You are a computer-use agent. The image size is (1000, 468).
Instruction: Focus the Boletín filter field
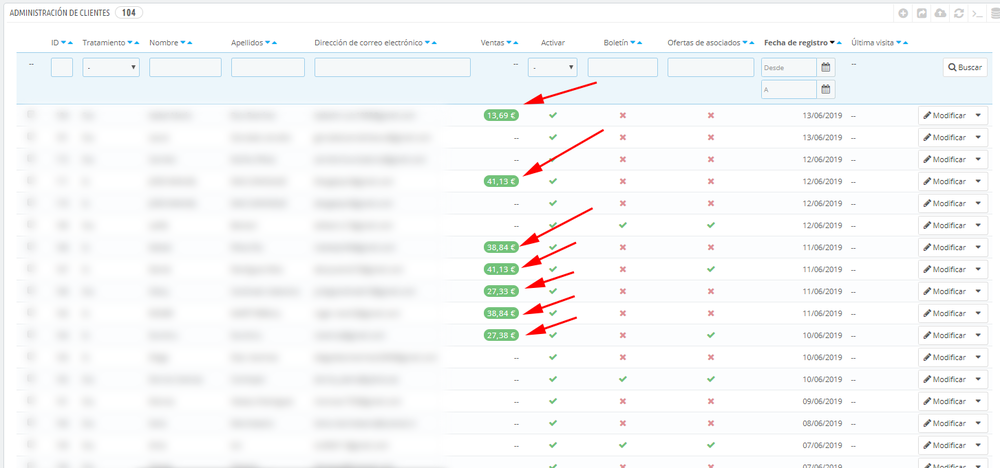point(622,67)
